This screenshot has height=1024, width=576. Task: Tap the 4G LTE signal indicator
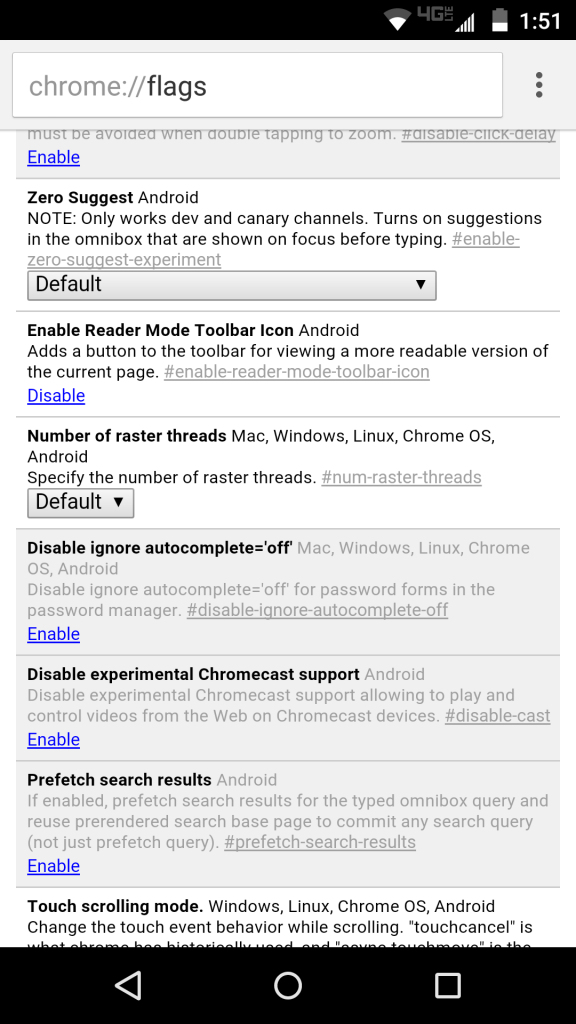444,20
